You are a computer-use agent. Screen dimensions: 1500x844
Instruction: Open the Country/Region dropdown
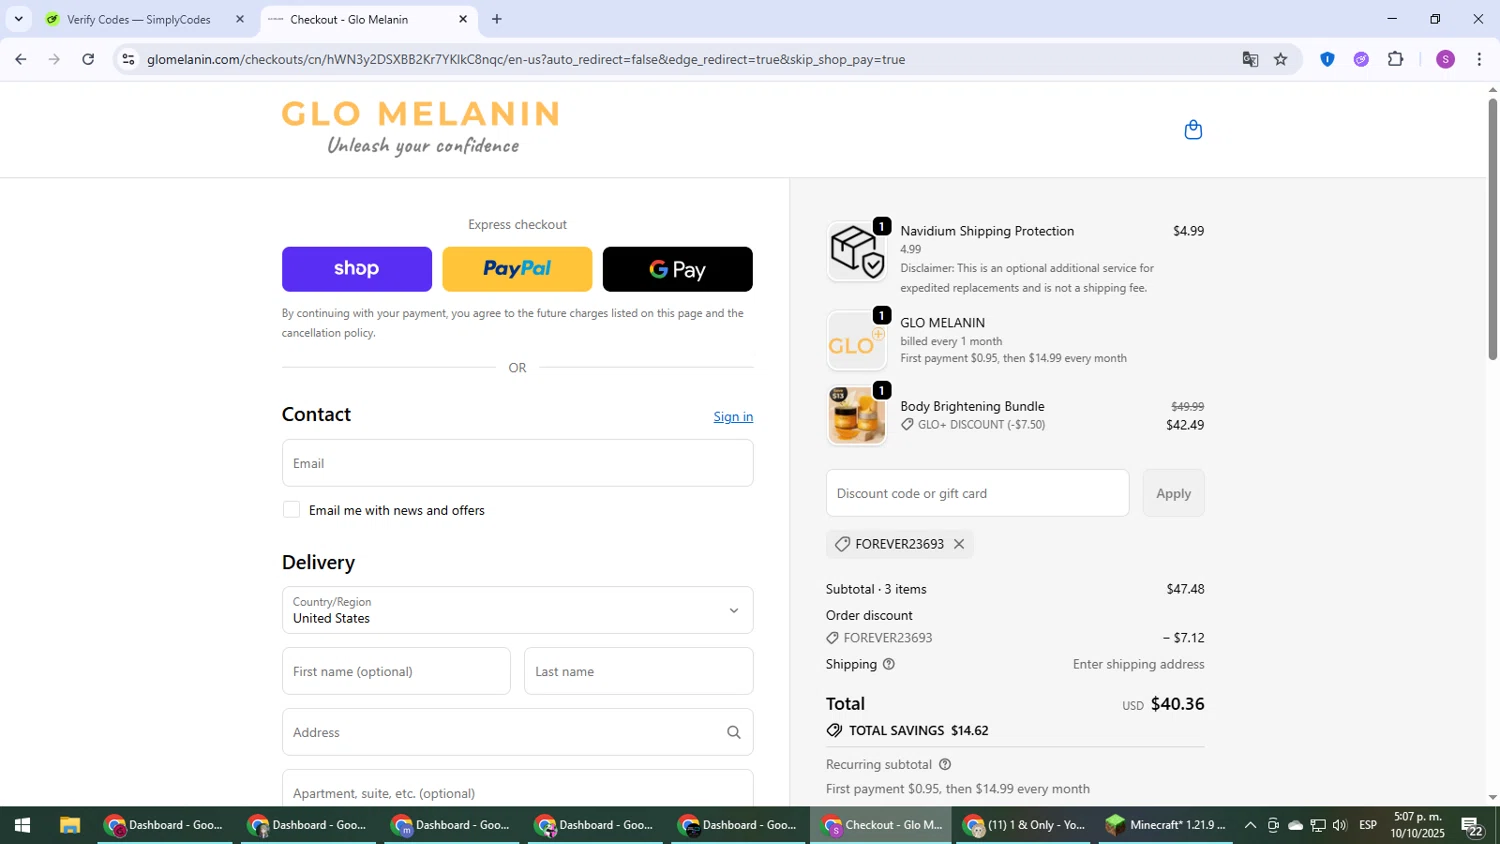click(x=518, y=610)
